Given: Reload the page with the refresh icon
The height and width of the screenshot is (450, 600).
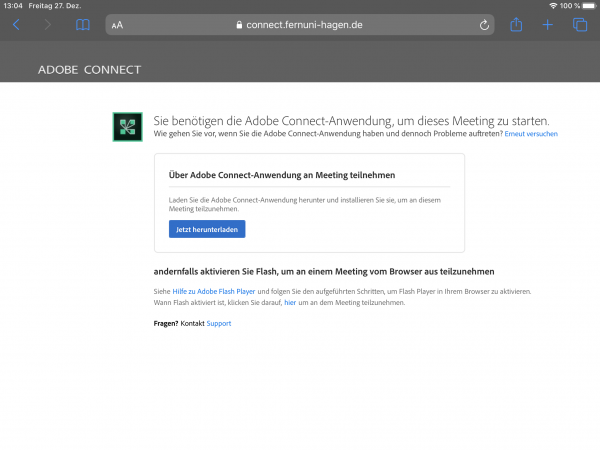Looking at the screenshot, I should pyautogui.click(x=485, y=25).
